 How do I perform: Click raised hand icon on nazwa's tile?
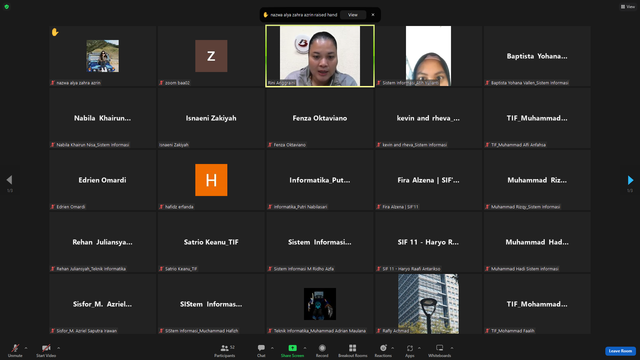pos(55,32)
